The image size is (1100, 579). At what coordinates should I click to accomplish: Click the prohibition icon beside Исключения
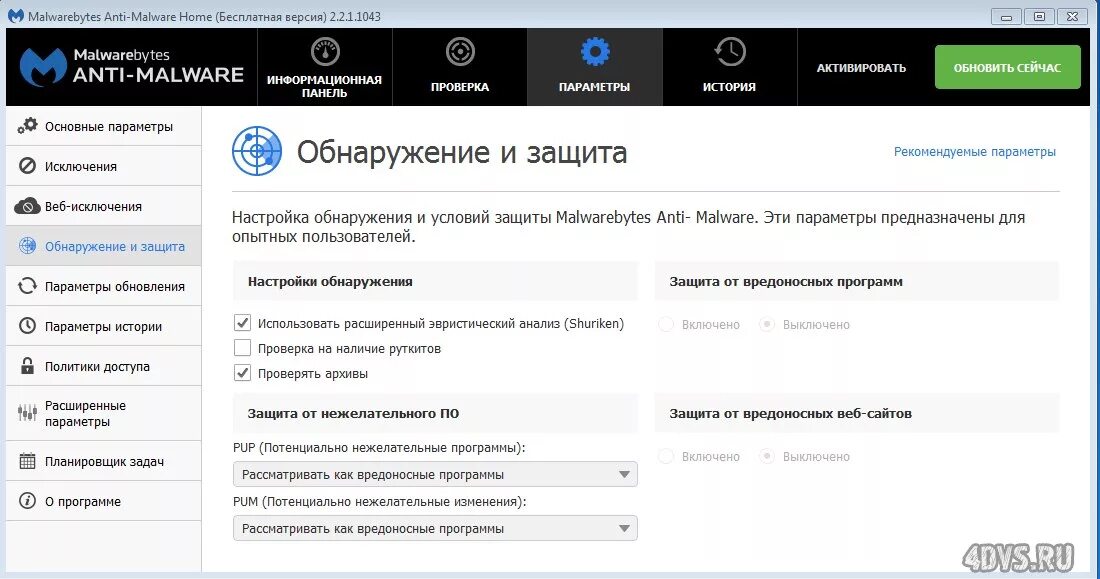tap(27, 166)
